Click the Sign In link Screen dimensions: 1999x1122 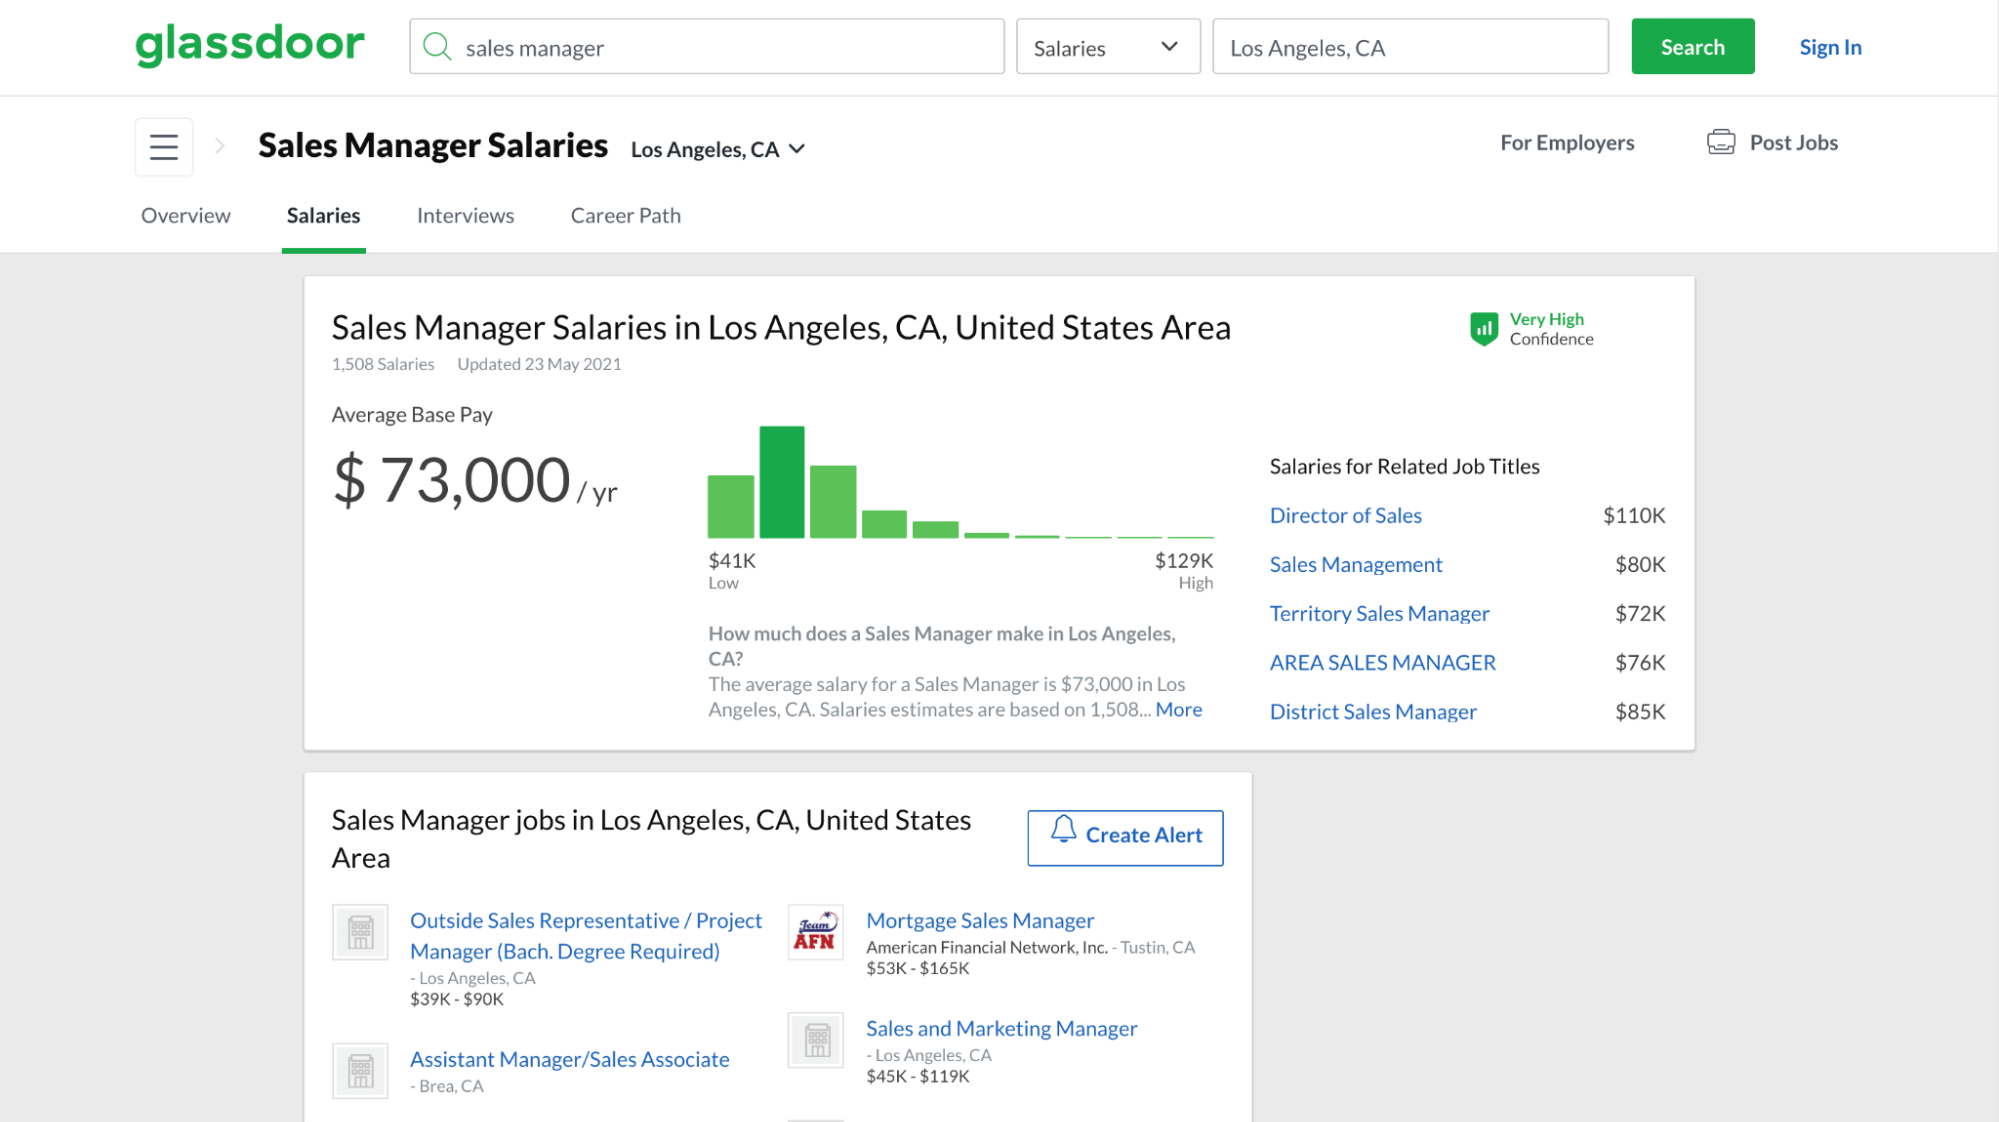(x=1830, y=47)
